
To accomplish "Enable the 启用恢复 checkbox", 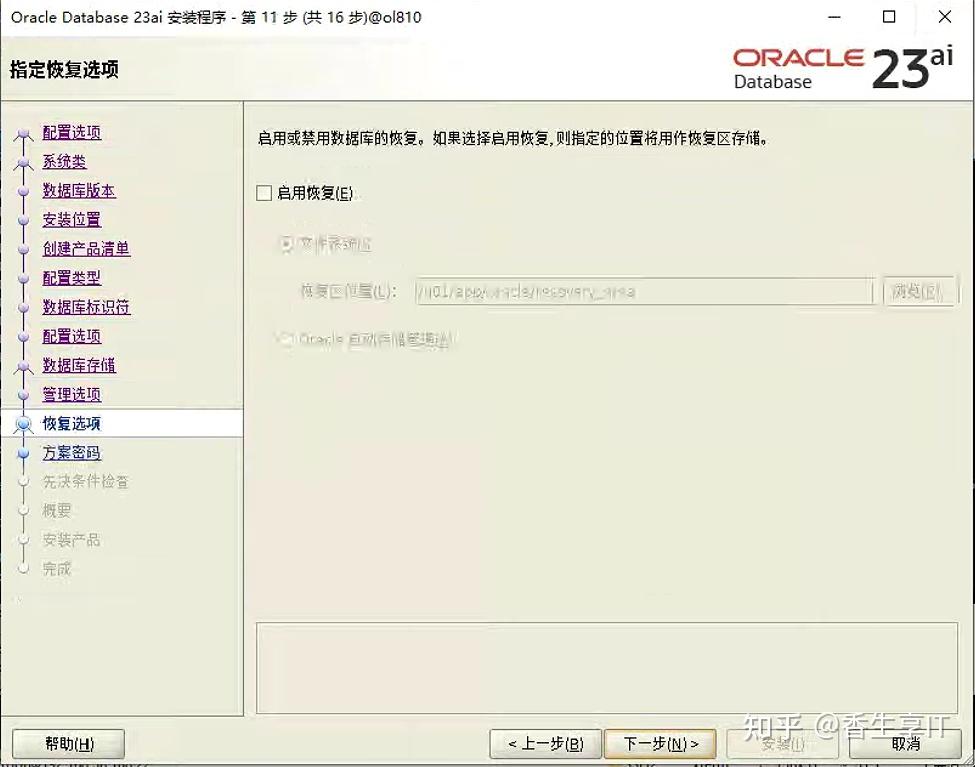I will click(264, 192).
